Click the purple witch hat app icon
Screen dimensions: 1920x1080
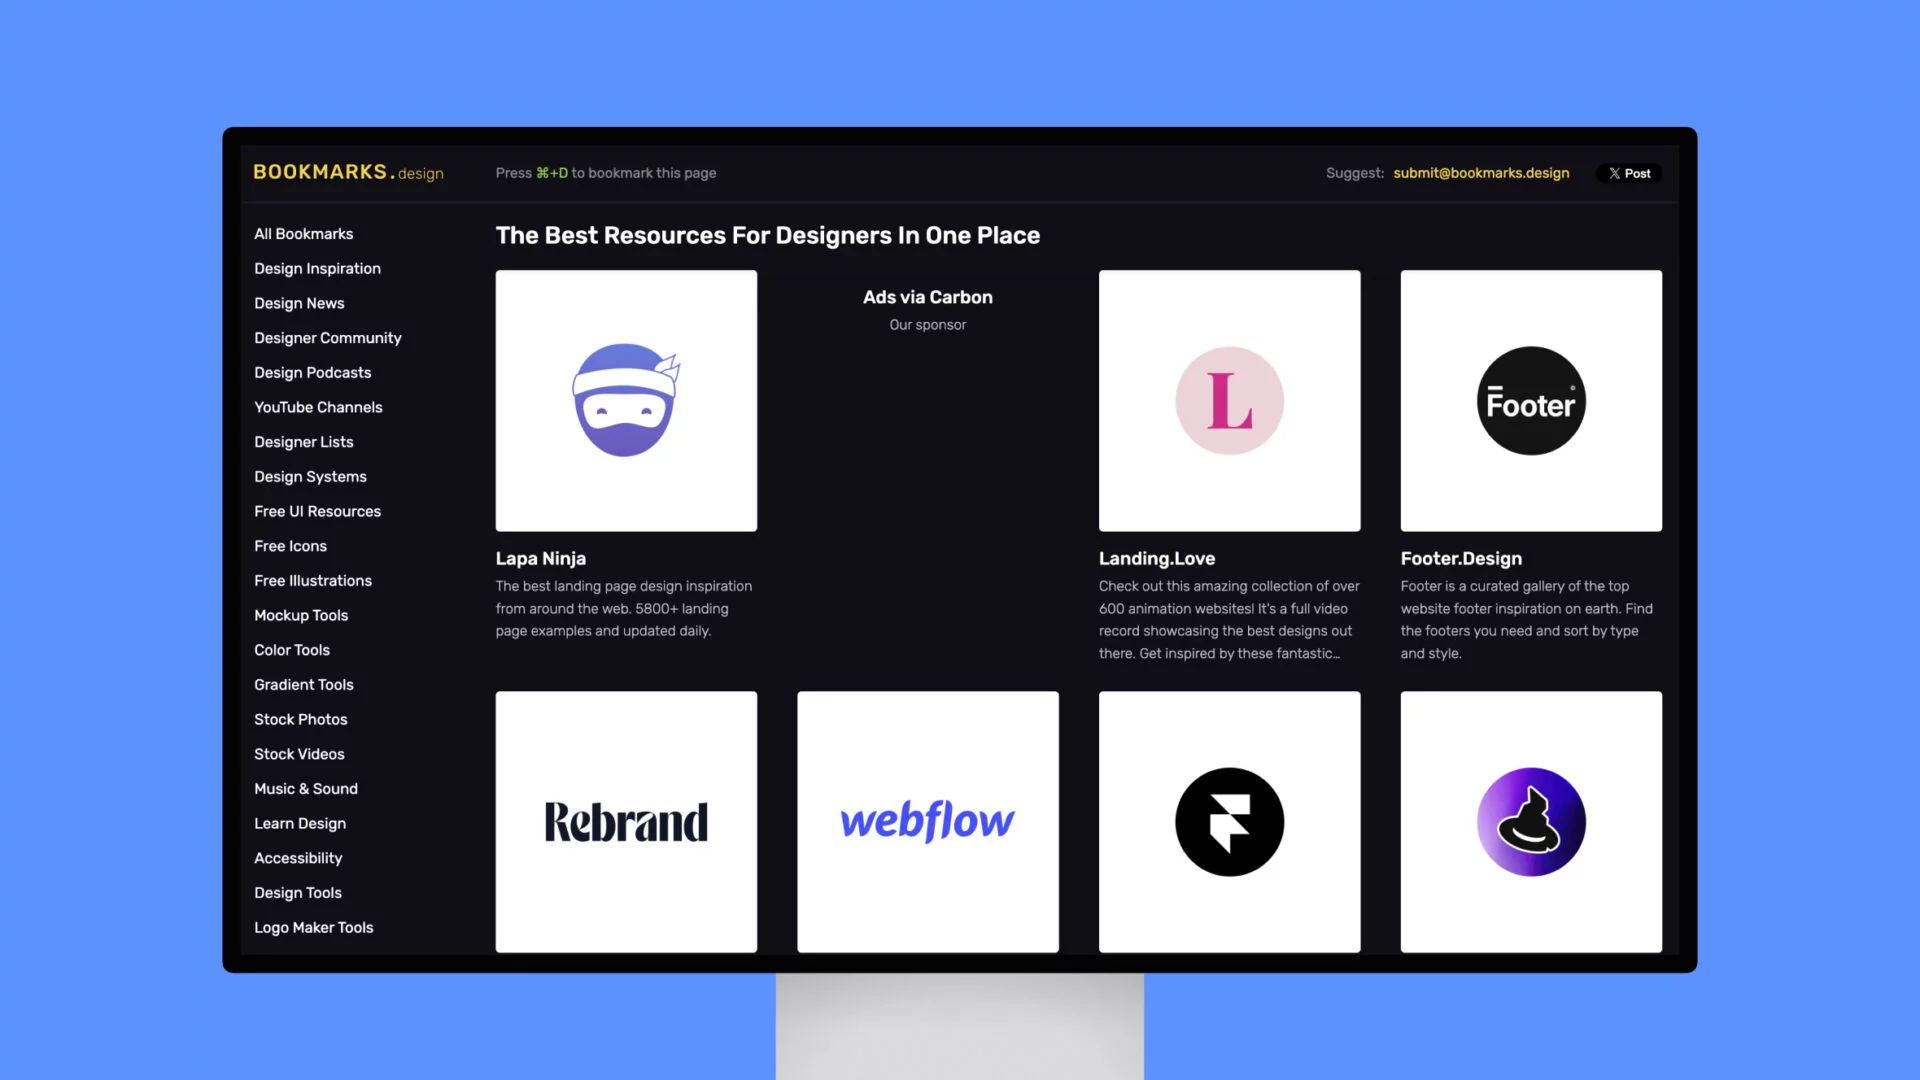(x=1530, y=820)
